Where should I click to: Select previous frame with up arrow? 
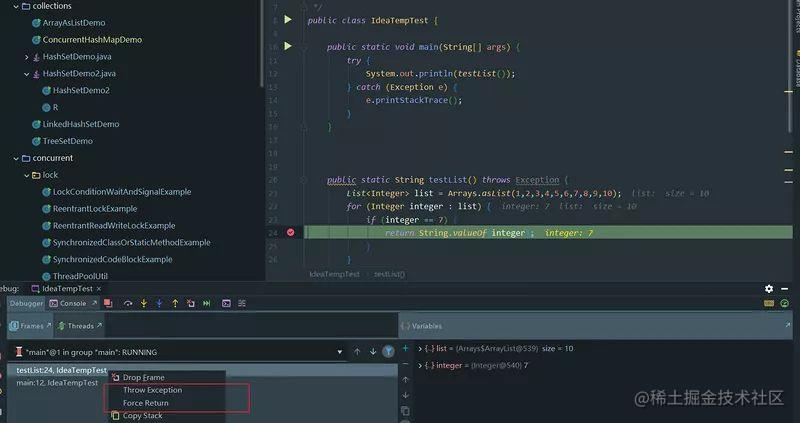[x=357, y=352]
